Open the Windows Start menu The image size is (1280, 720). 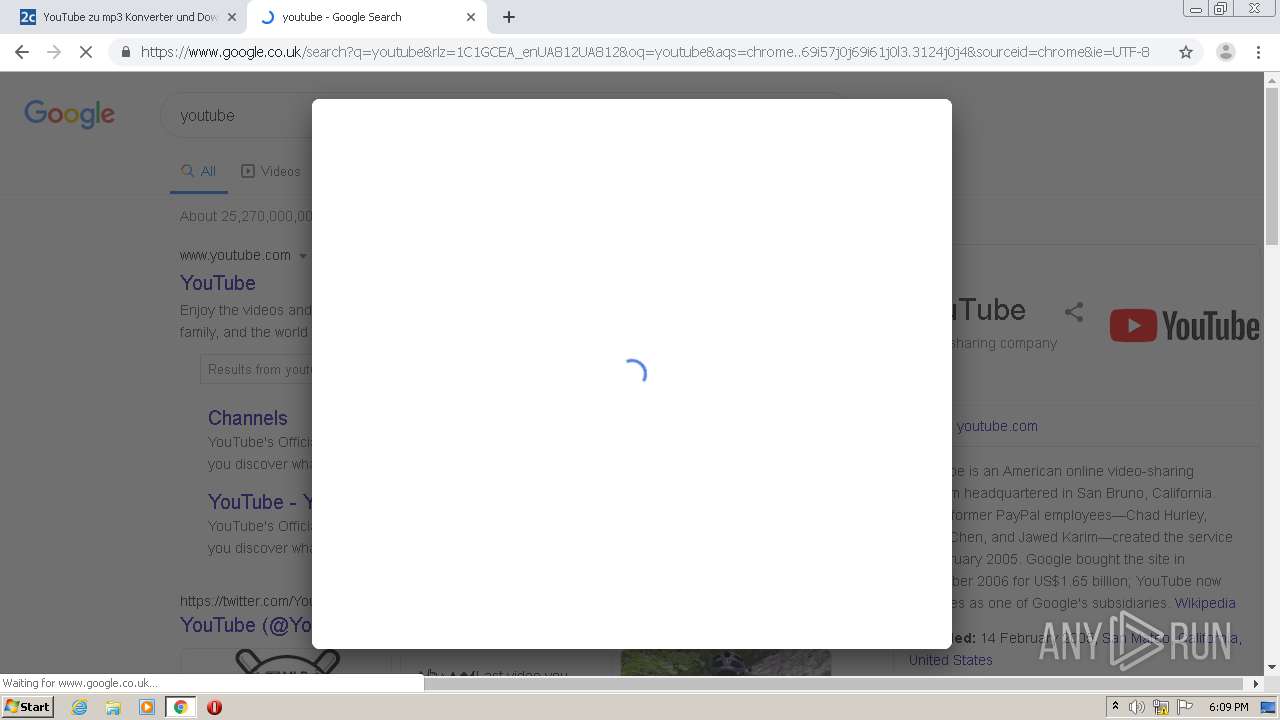point(28,707)
